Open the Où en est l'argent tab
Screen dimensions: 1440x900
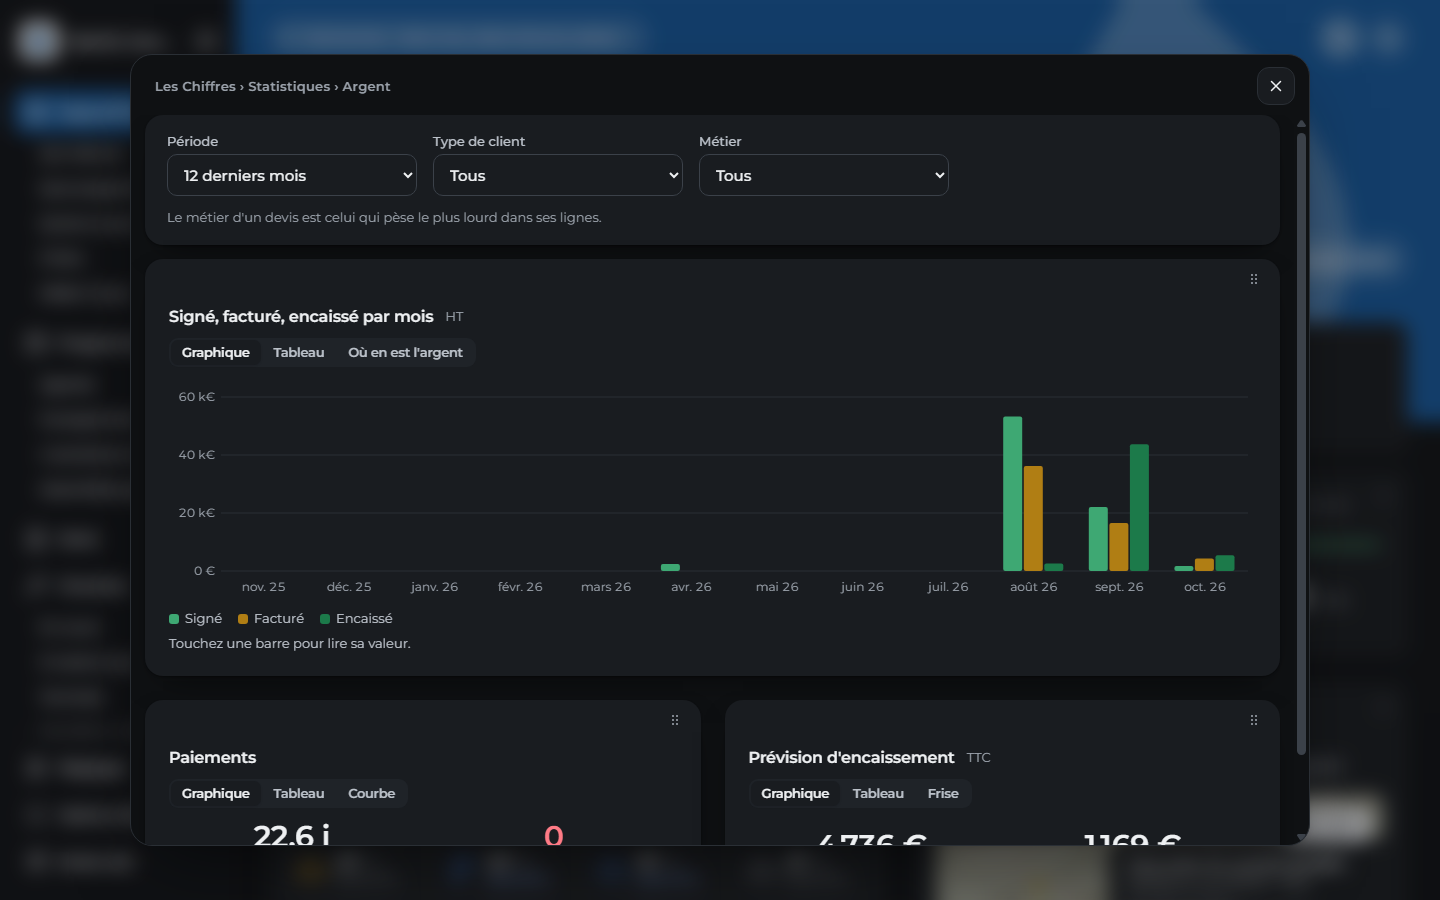click(x=405, y=352)
